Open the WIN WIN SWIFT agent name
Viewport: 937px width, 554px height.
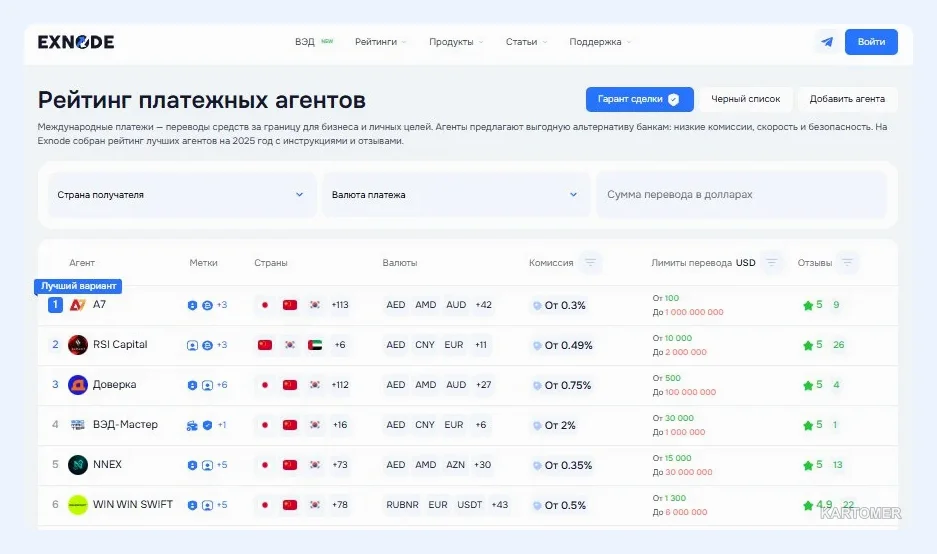[x=133, y=504]
